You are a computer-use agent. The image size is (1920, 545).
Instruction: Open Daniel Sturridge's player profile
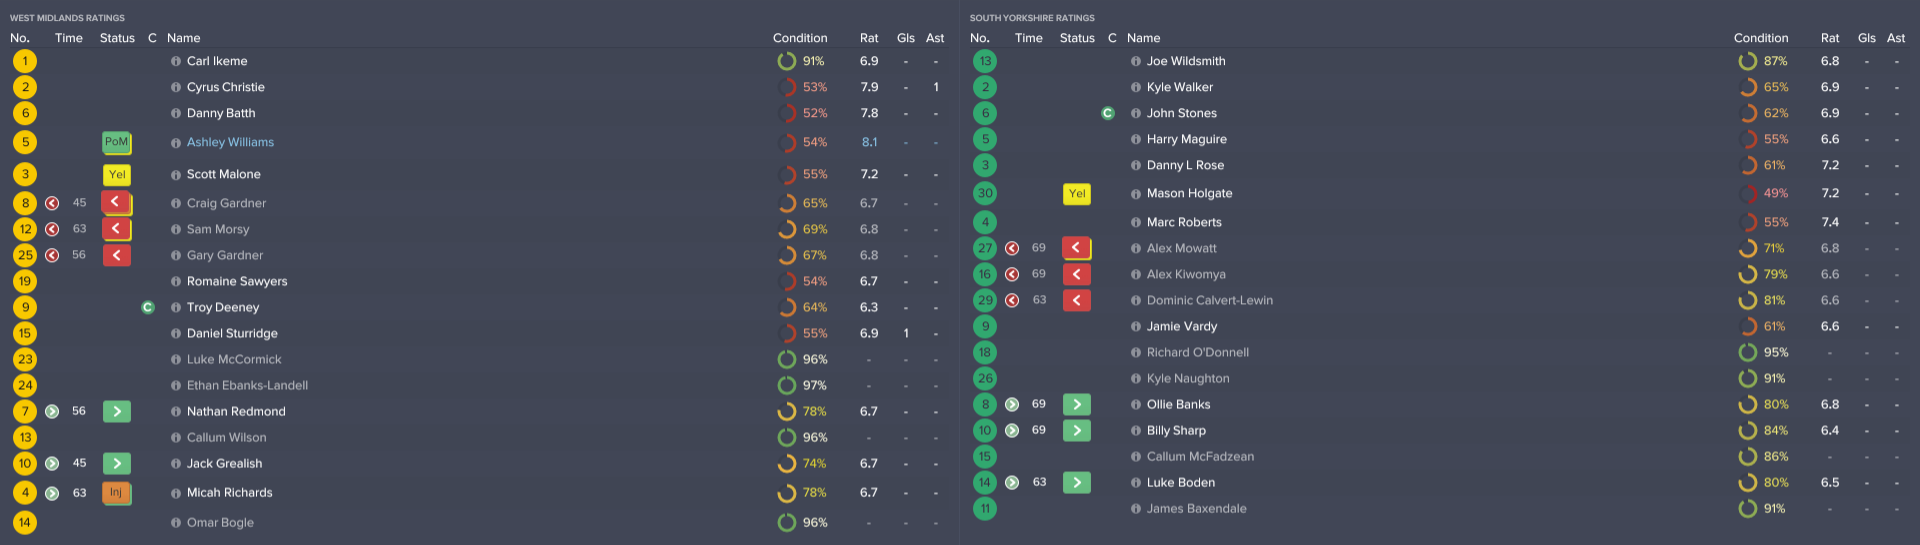[x=232, y=333]
